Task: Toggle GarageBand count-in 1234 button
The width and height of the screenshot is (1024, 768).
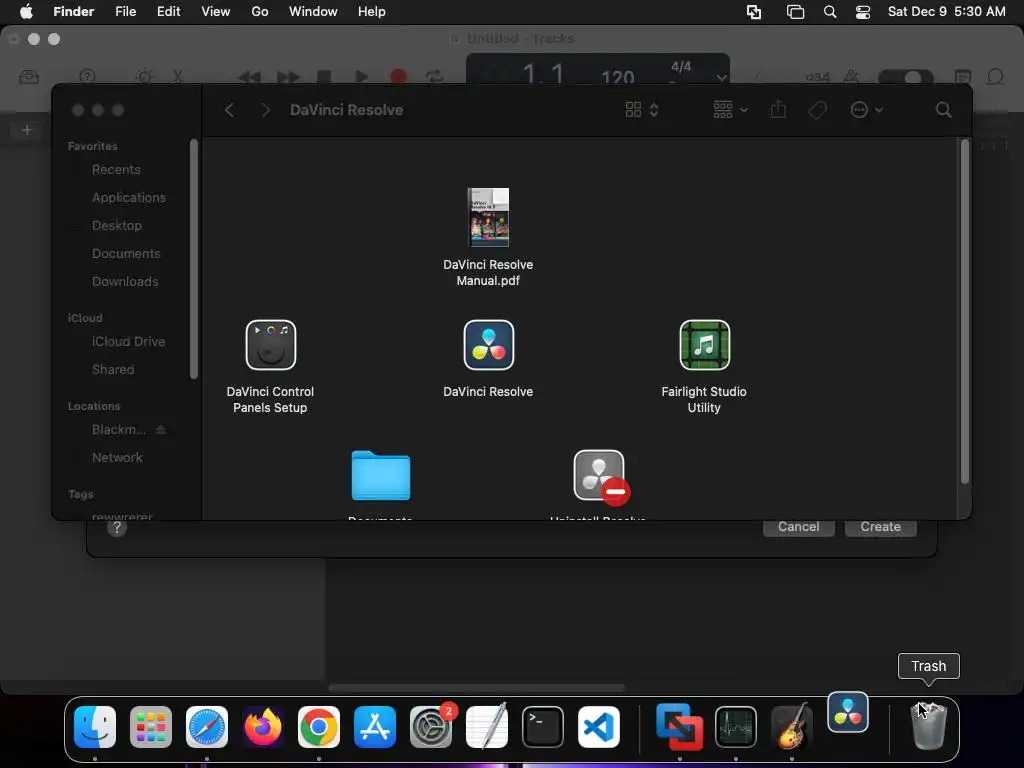Action: click(x=817, y=77)
